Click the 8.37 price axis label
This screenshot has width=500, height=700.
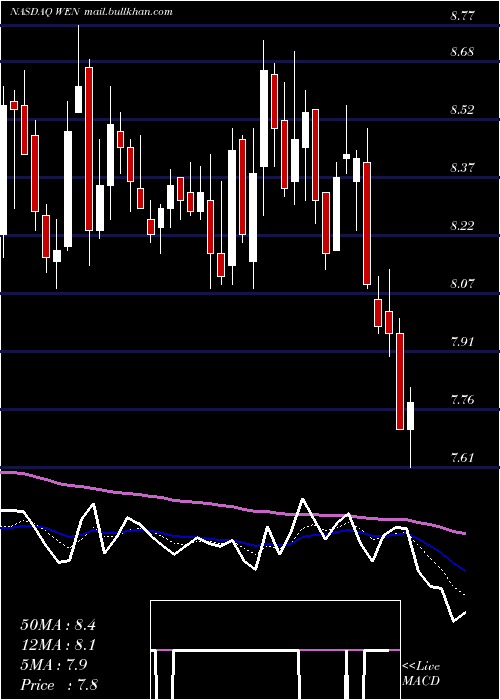point(462,167)
